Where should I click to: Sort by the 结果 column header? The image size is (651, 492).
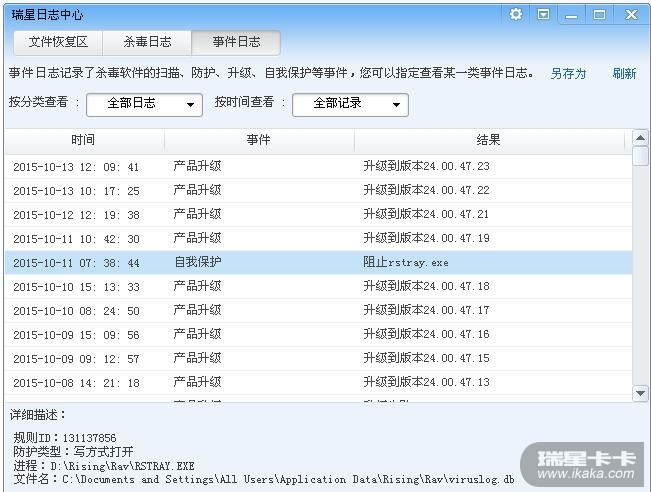(x=489, y=140)
